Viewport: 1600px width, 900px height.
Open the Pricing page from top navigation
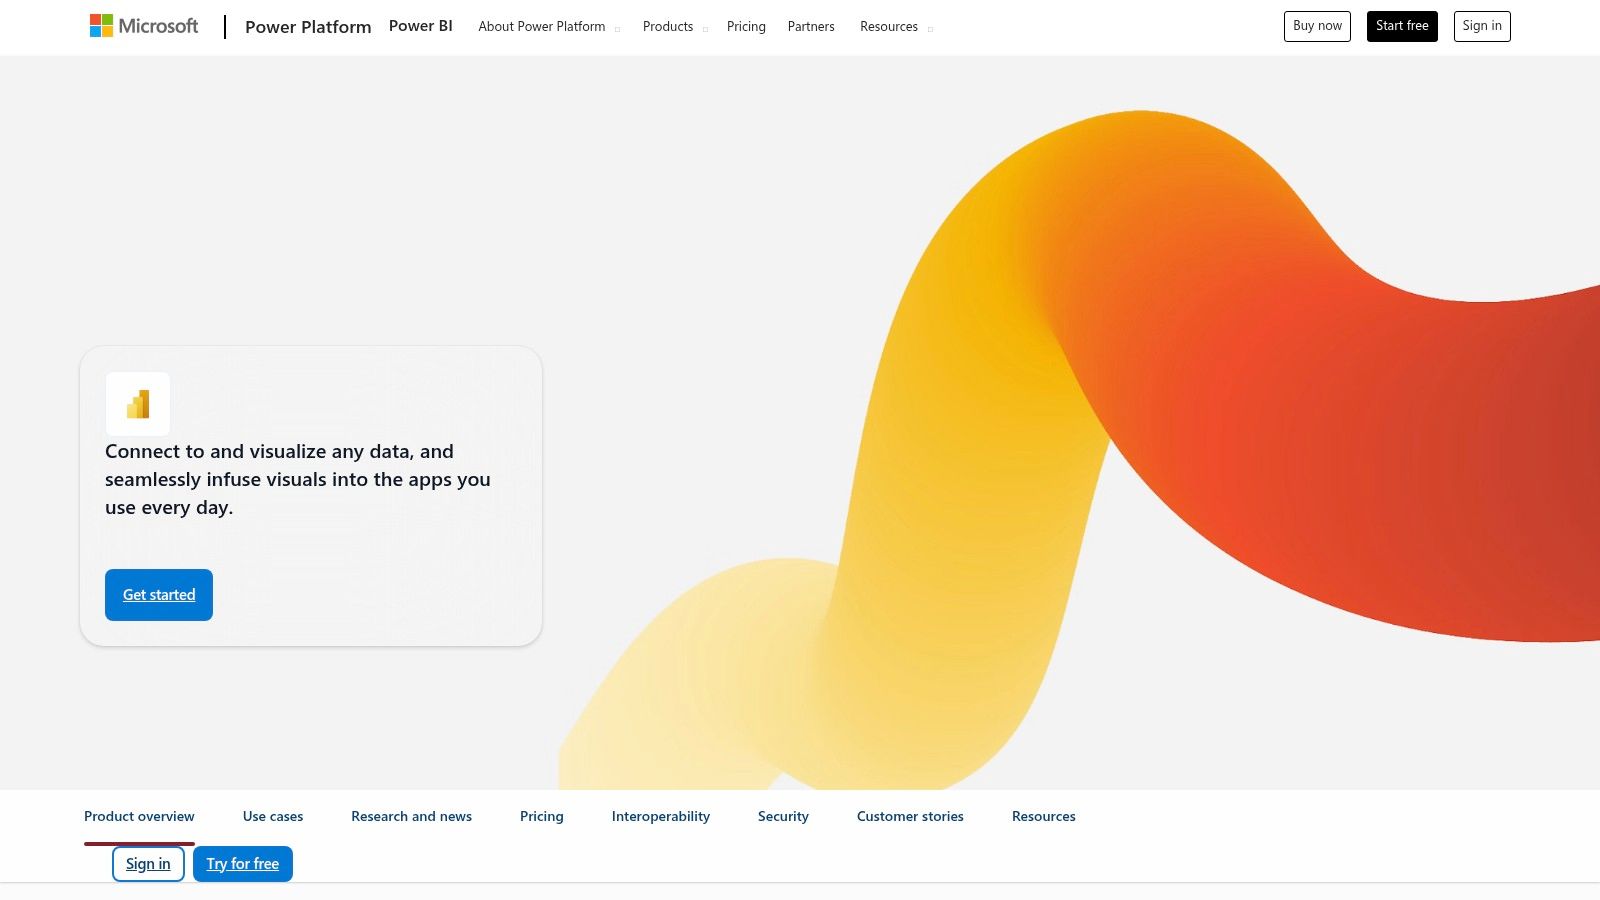click(745, 26)
